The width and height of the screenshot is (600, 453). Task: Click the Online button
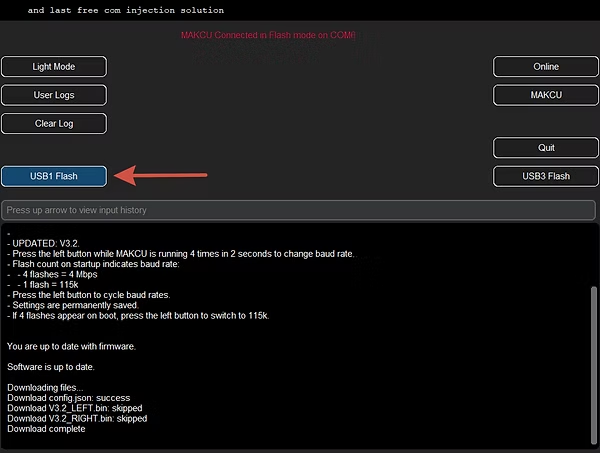(x=546, y=67)
